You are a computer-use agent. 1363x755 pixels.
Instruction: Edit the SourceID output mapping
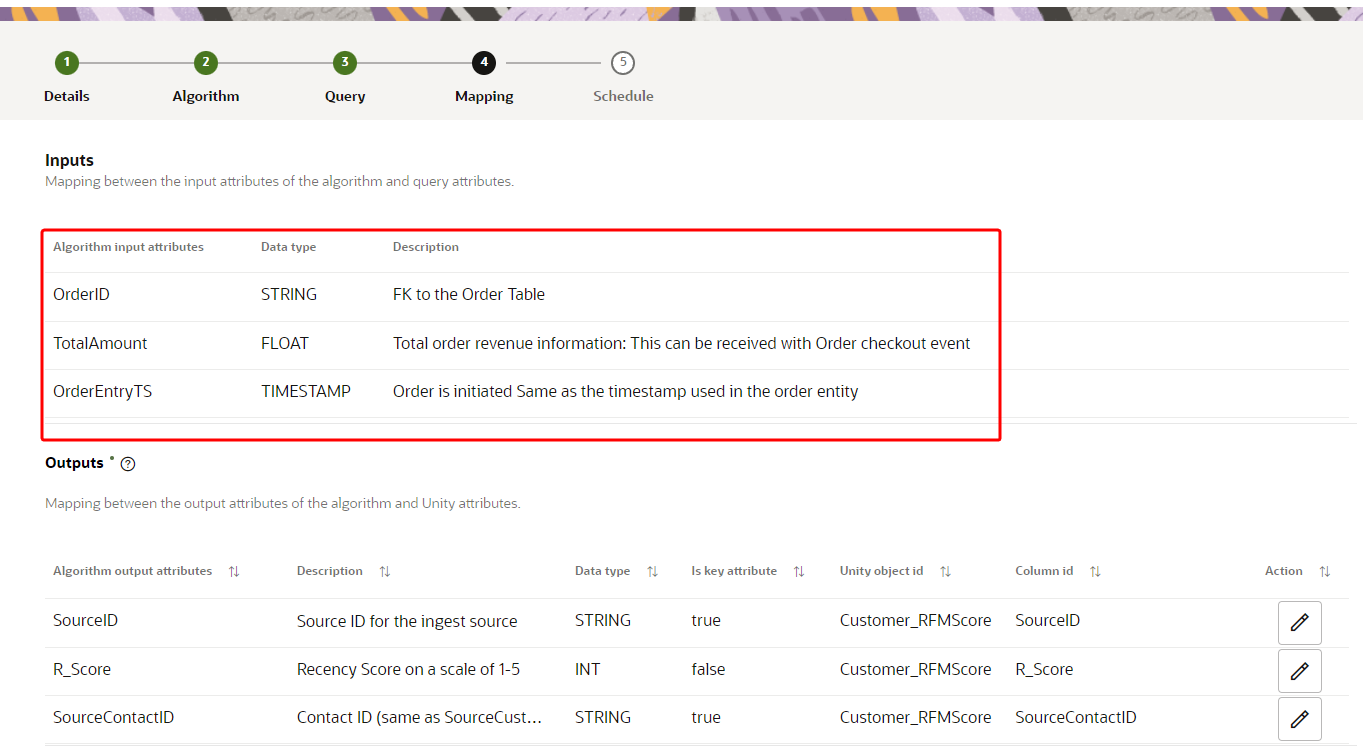coord(1299,623)
